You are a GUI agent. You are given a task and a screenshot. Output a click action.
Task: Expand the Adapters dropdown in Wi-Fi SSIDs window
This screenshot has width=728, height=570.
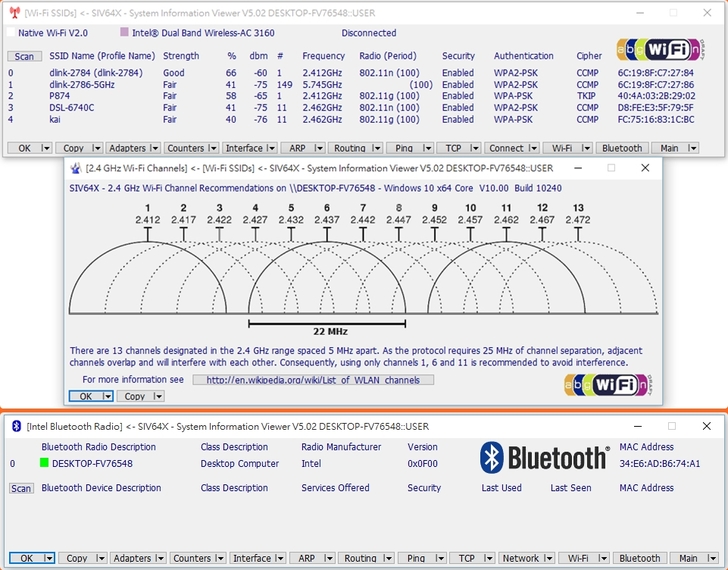click(x=153, y=148)
